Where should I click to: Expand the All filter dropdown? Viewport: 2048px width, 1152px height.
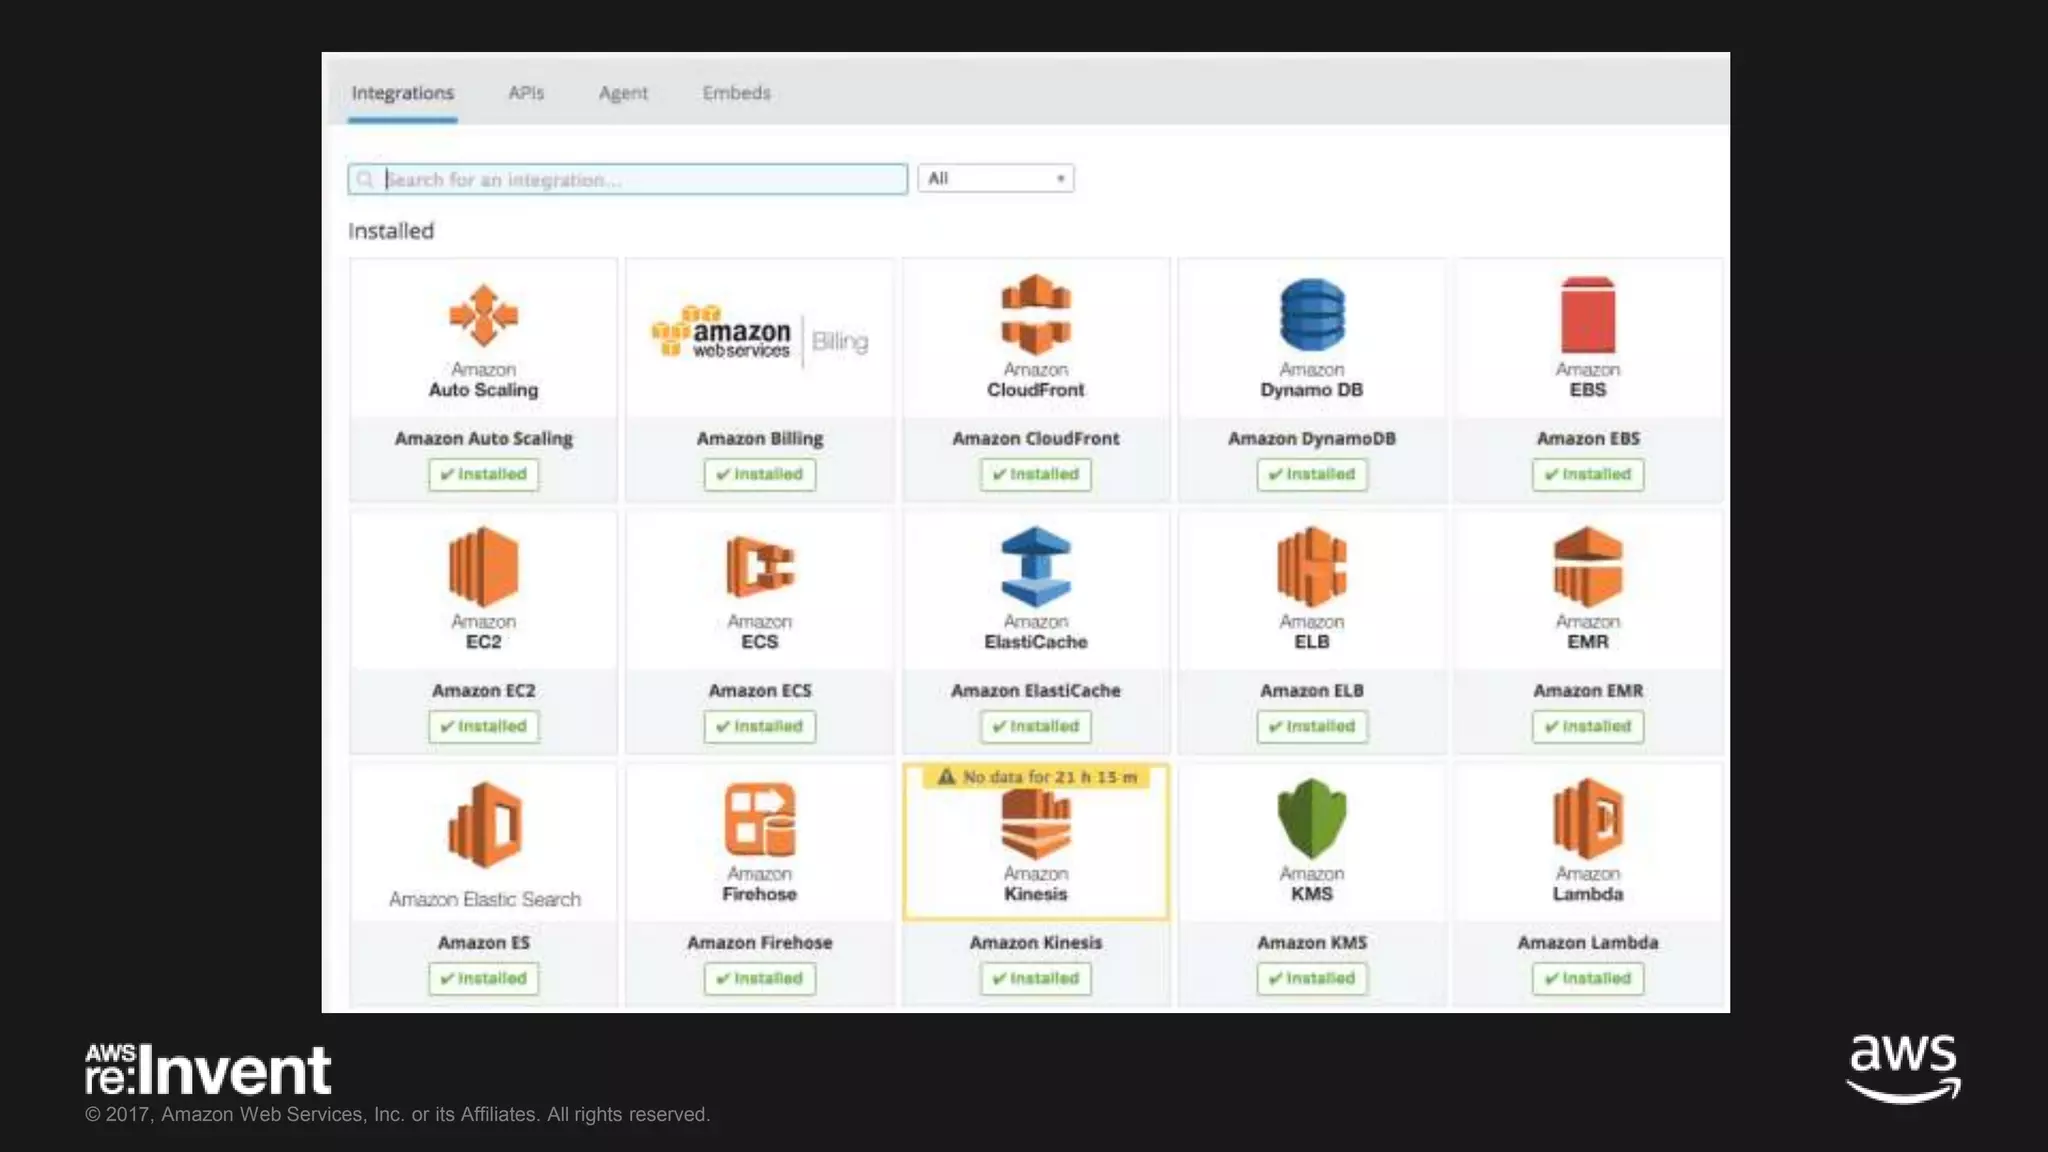click(996, 178)
